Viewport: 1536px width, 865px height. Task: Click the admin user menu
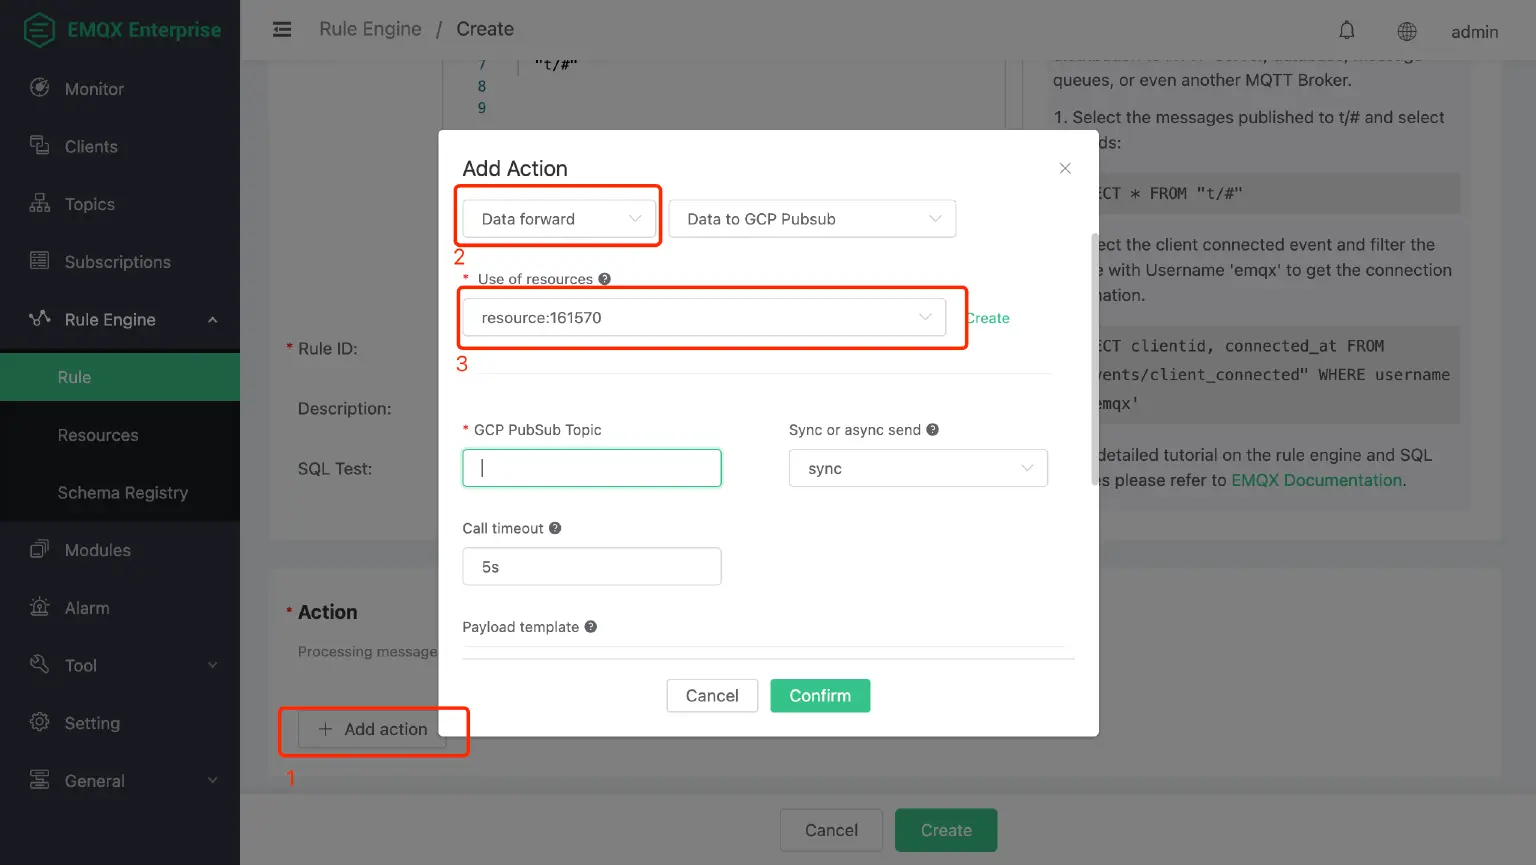1475,32
